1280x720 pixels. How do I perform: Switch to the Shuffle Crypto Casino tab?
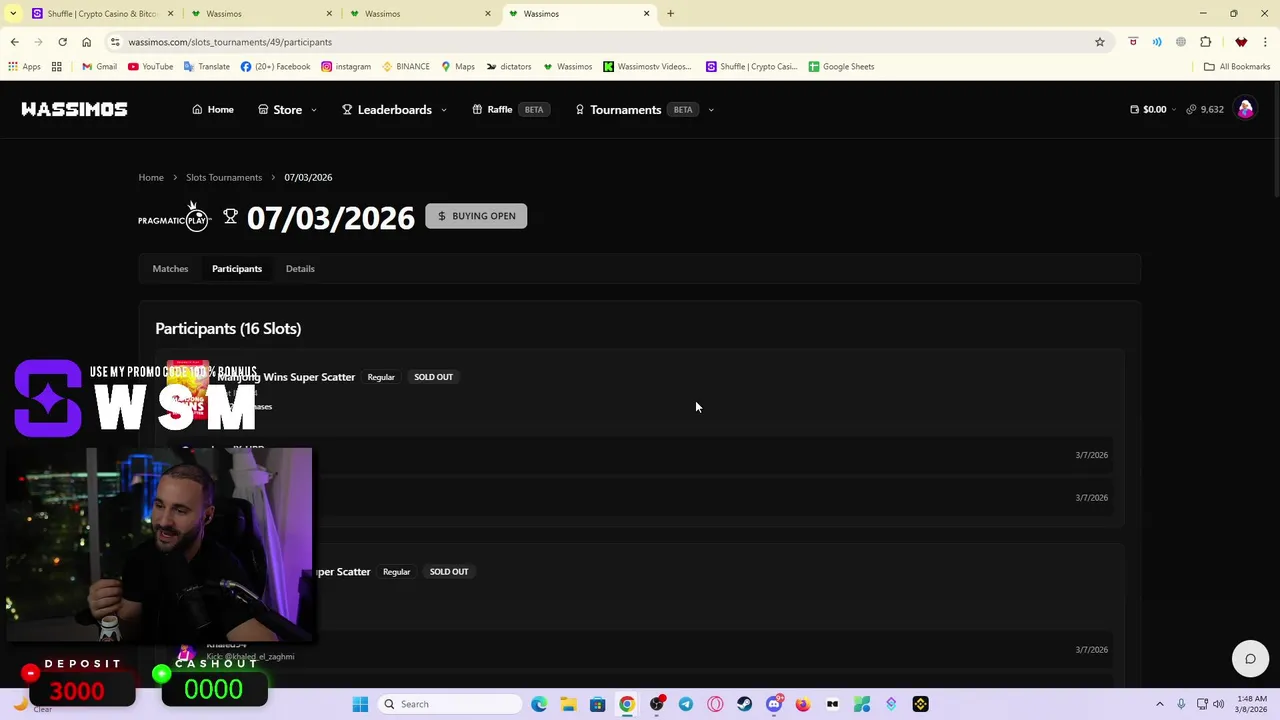pyautogui.click(x=100, y=14)
